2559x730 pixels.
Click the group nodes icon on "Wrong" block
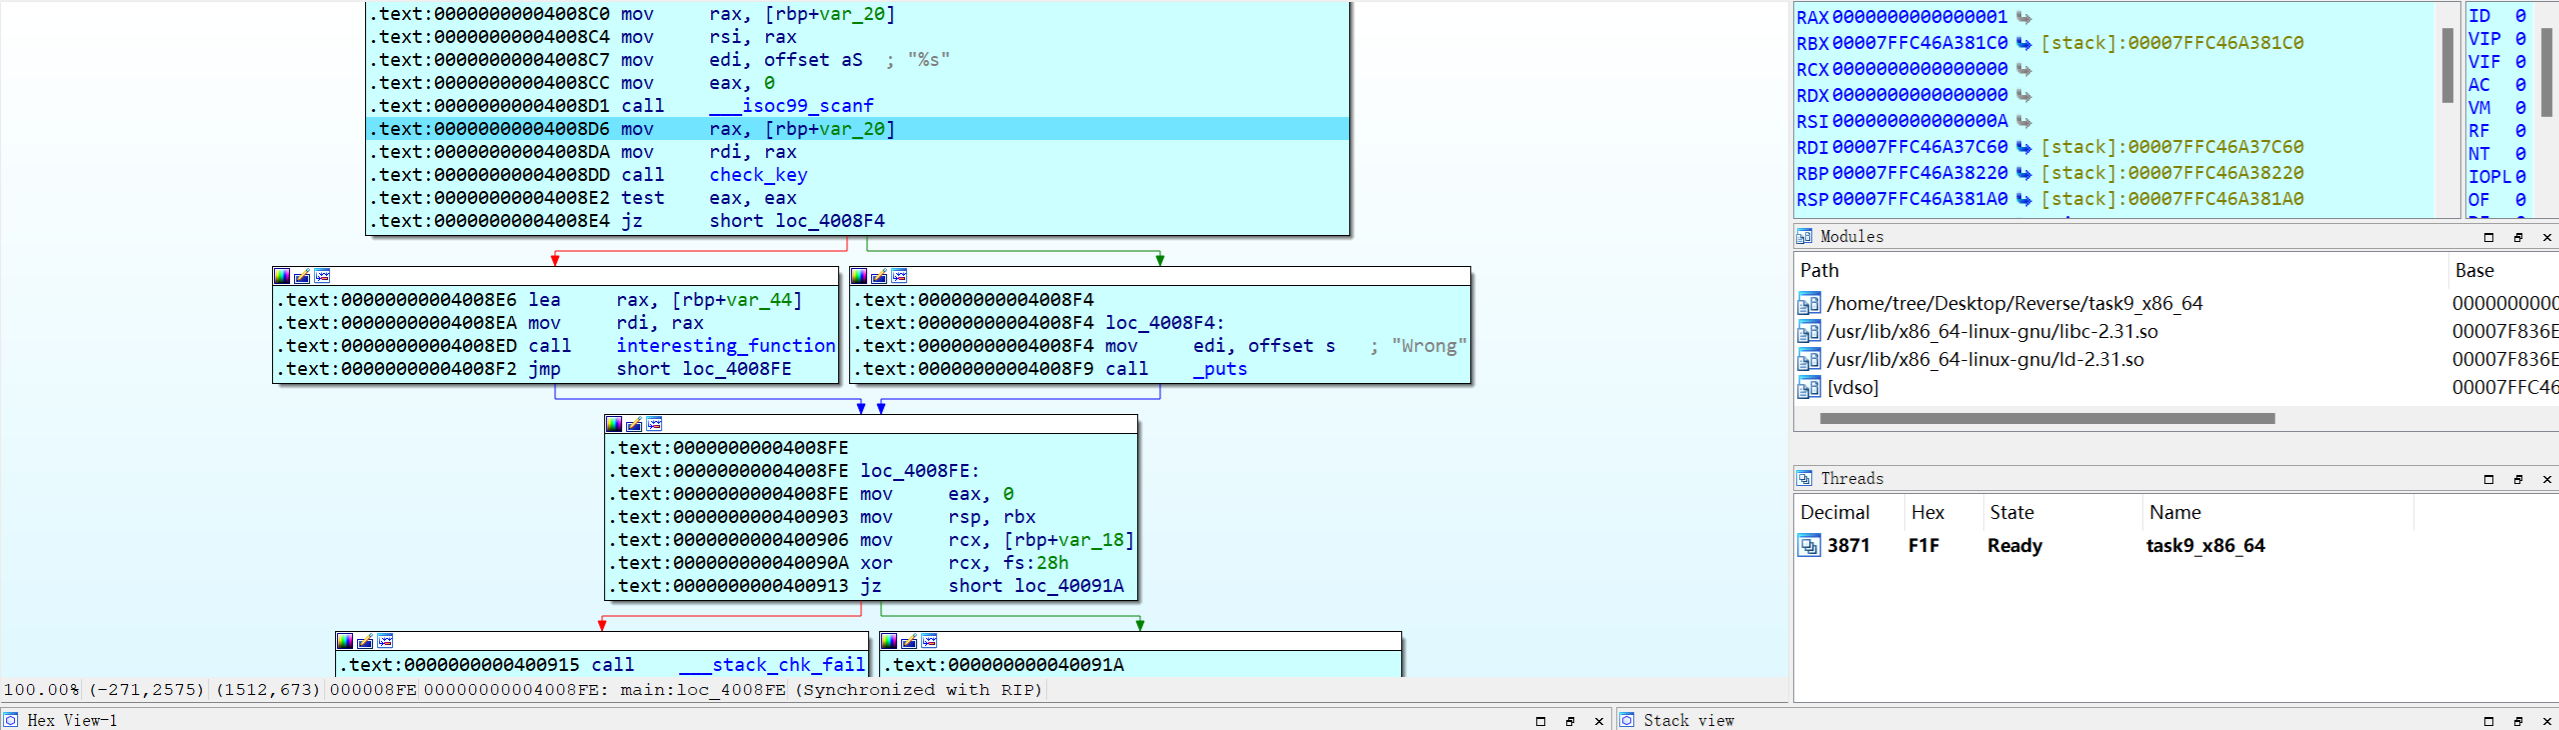(899, 276)
